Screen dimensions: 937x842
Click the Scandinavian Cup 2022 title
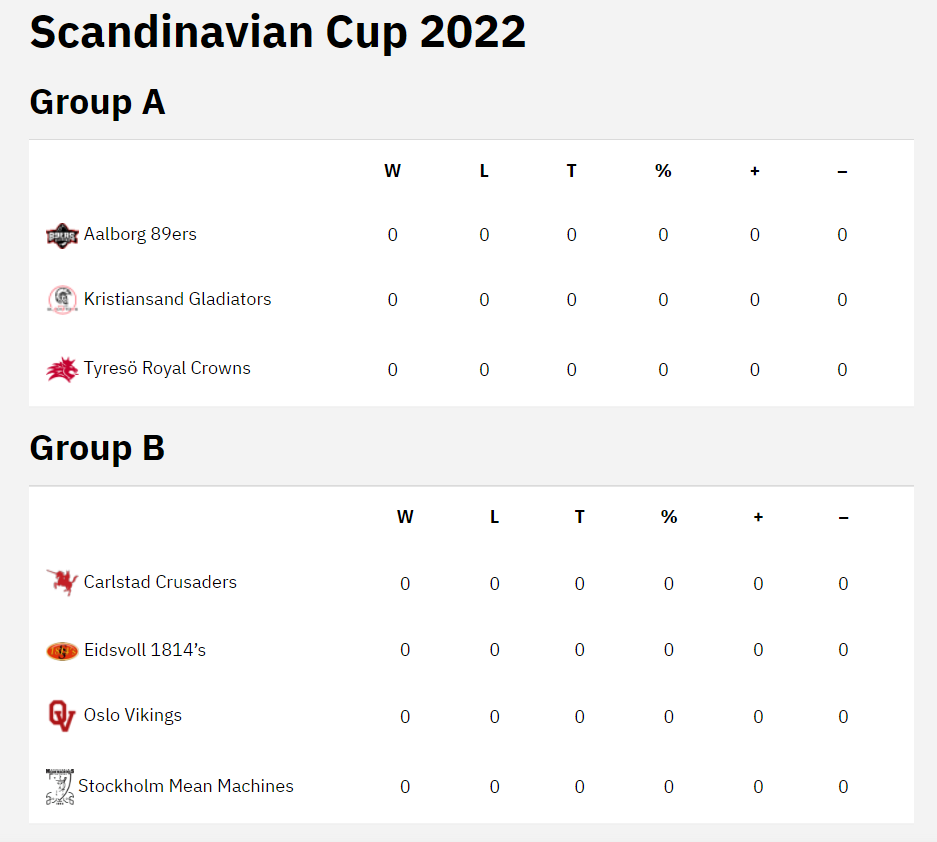pyautogui.click(x=278, y=32)
